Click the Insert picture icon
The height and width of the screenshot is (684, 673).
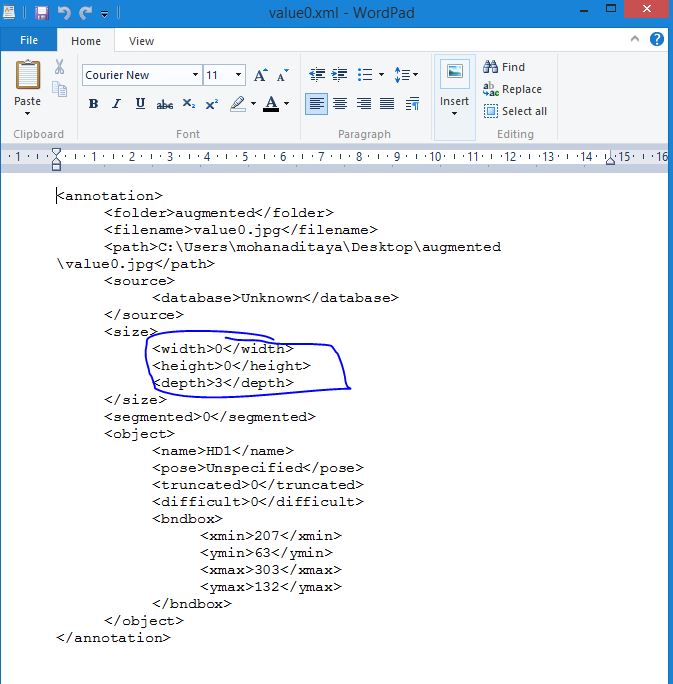454,73
